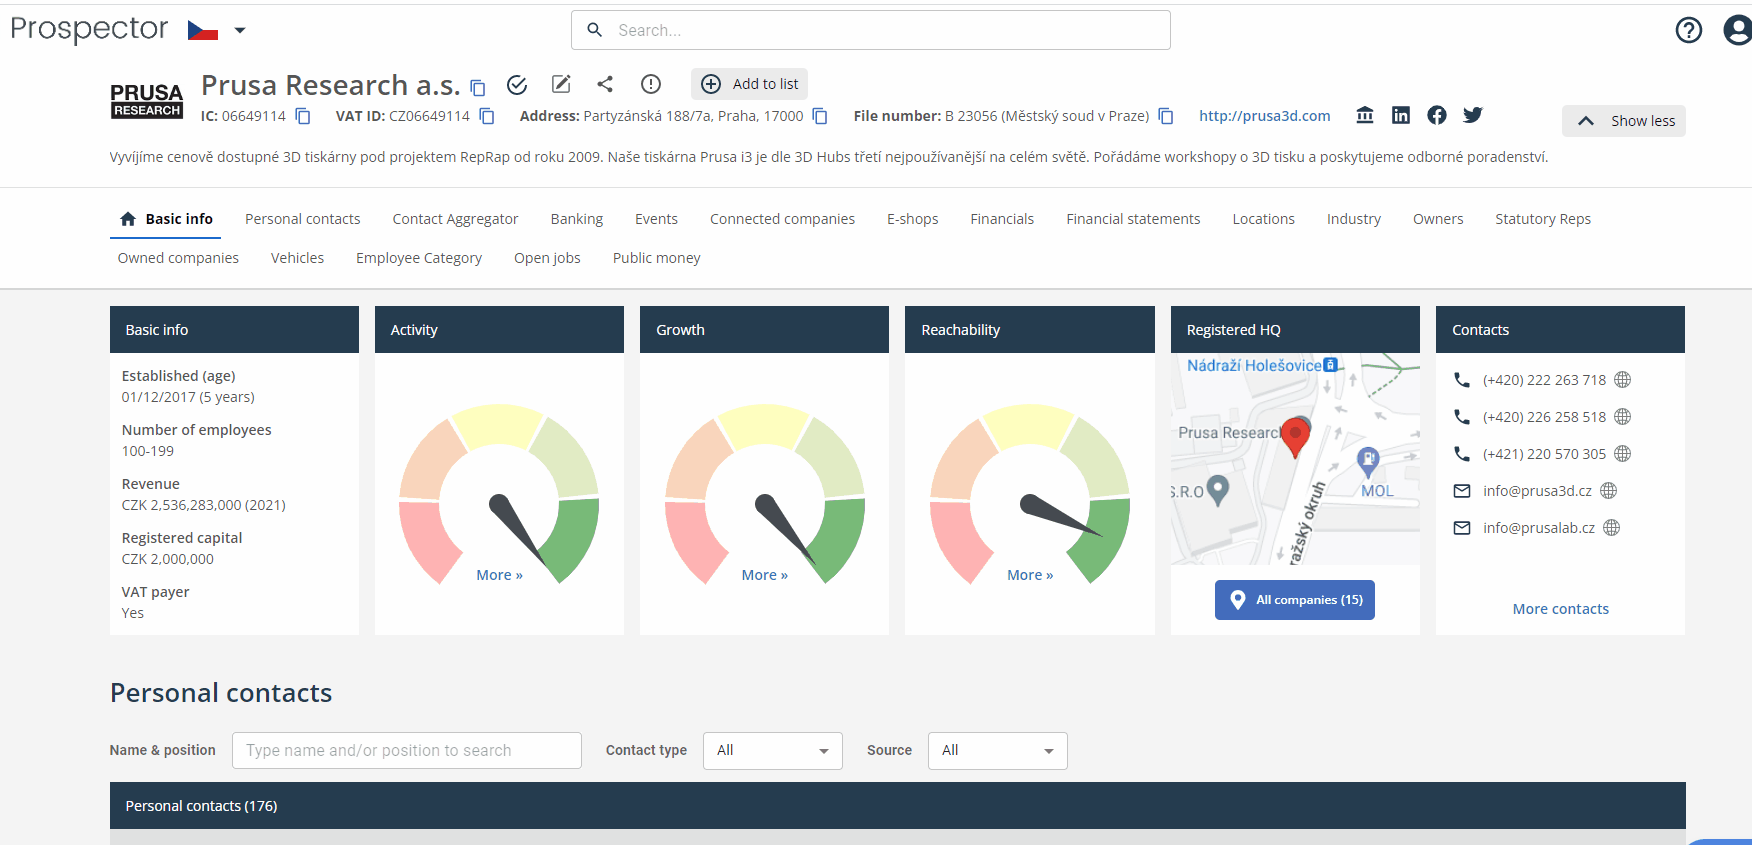This screenshot has height=845, width=1752.
Task: Open the Contact type dropdown
Action: [773, 751]
